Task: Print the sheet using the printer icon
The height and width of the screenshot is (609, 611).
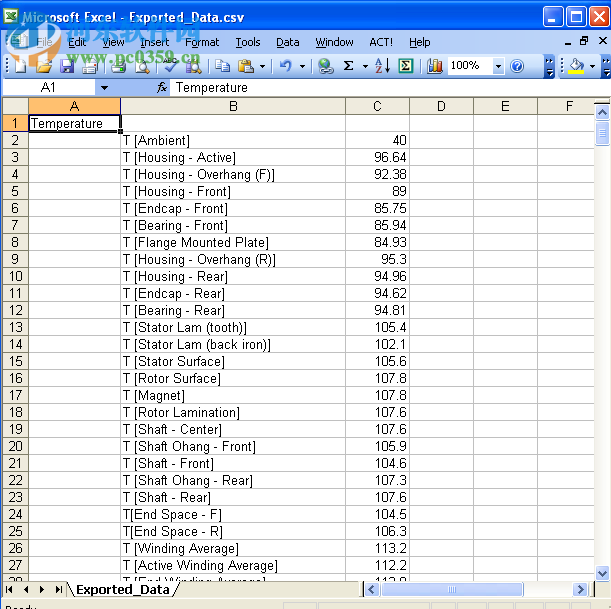Action: [118, 66]
